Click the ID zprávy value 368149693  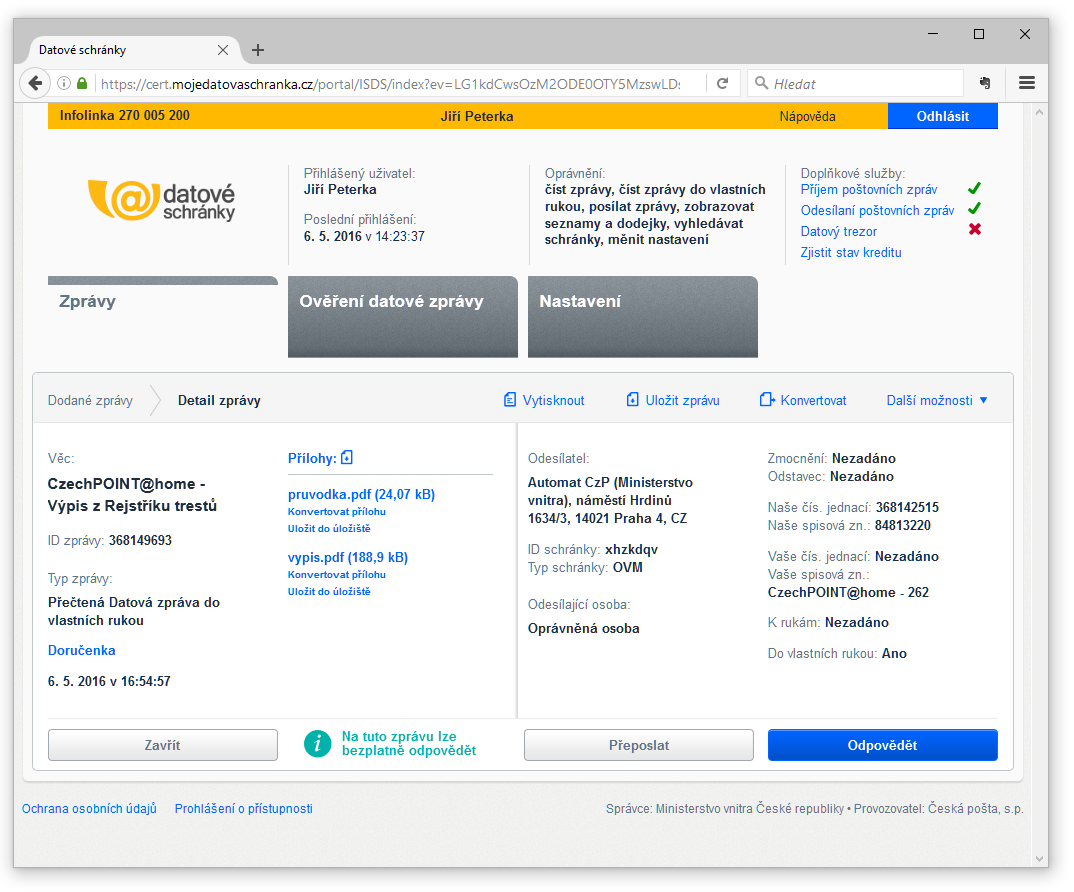(140, 541)
